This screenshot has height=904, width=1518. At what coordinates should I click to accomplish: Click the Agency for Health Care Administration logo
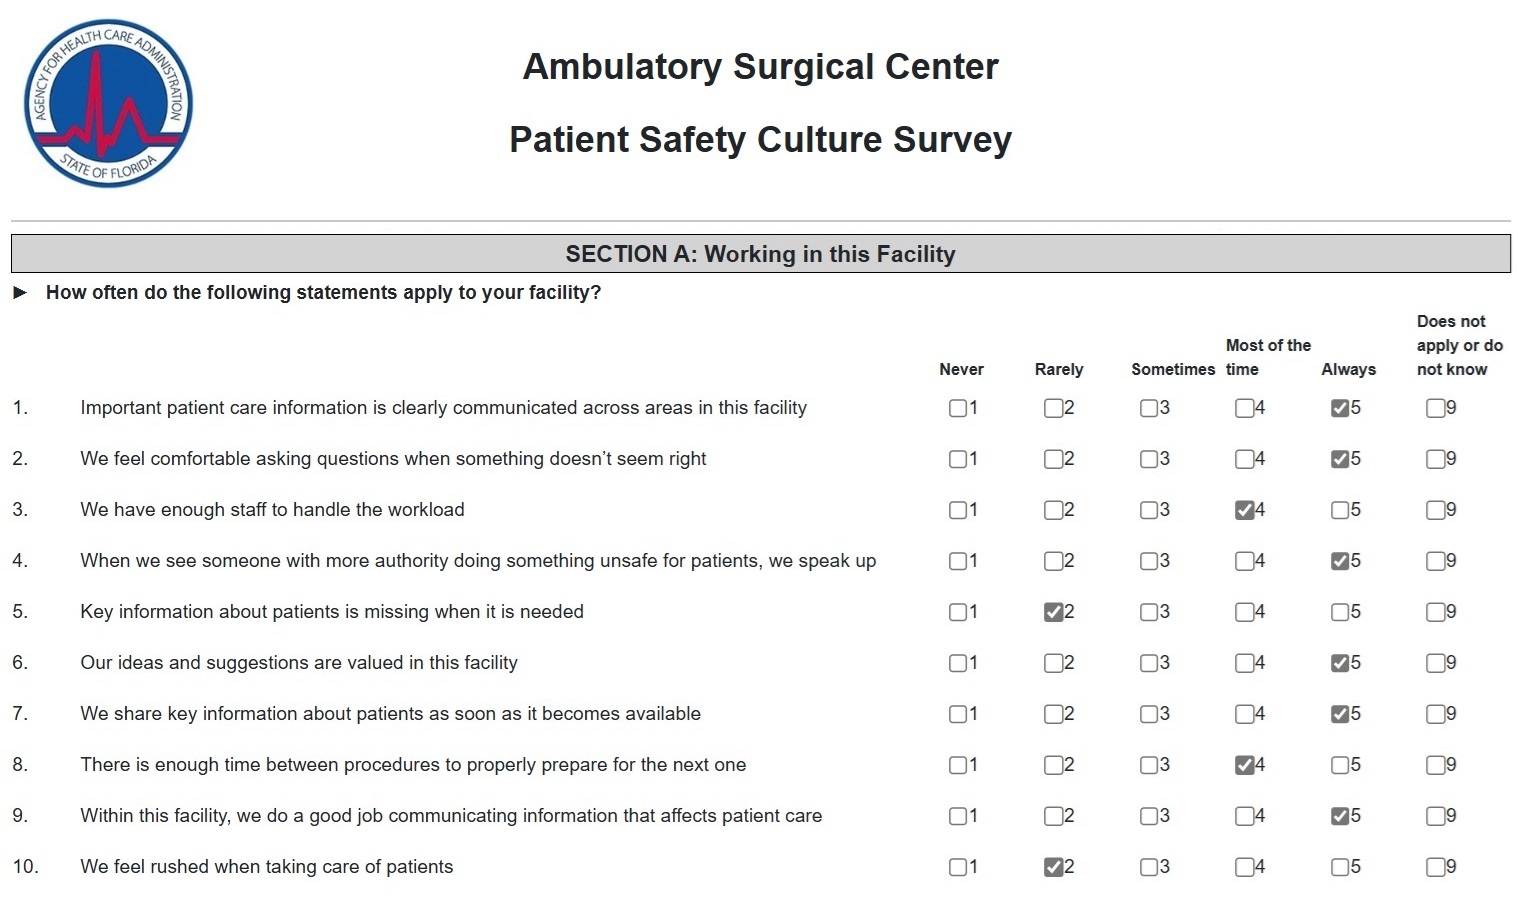[108, 103]
